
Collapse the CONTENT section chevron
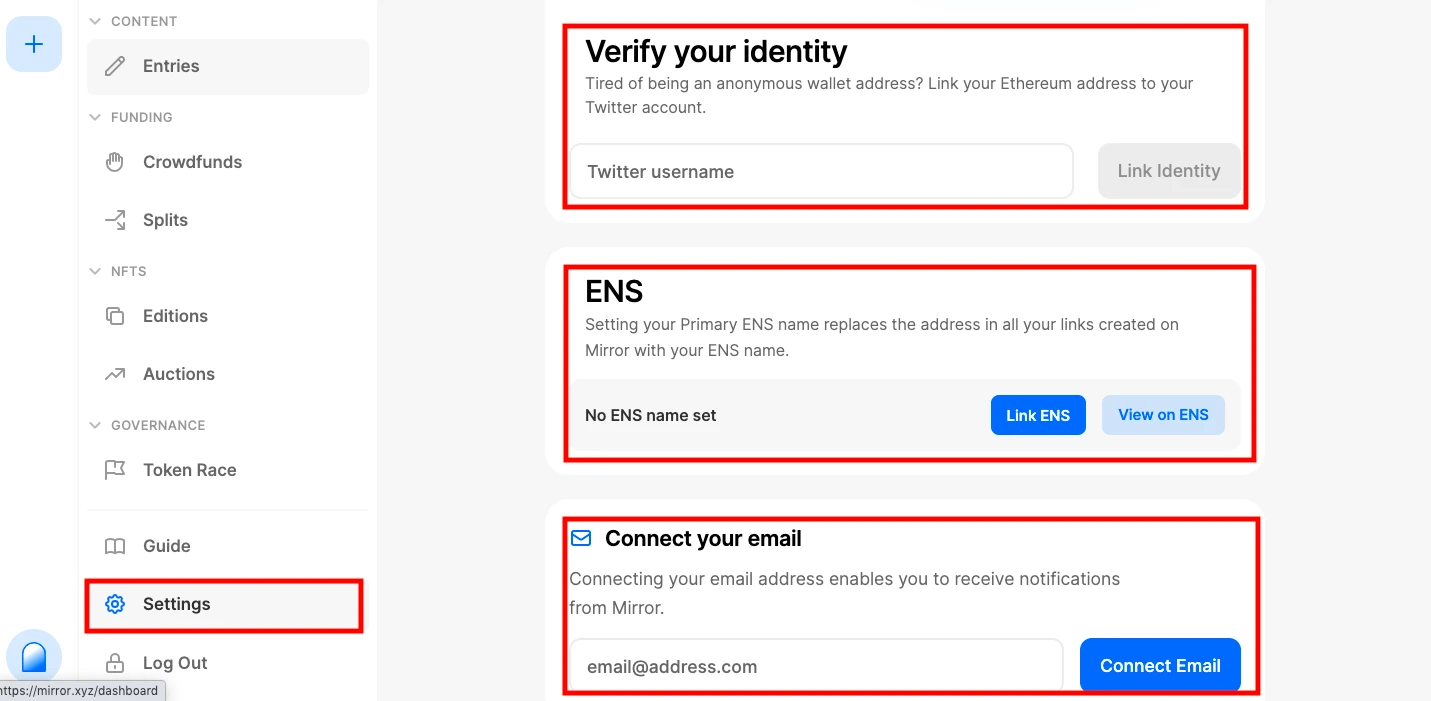click(x=95, y=21)
